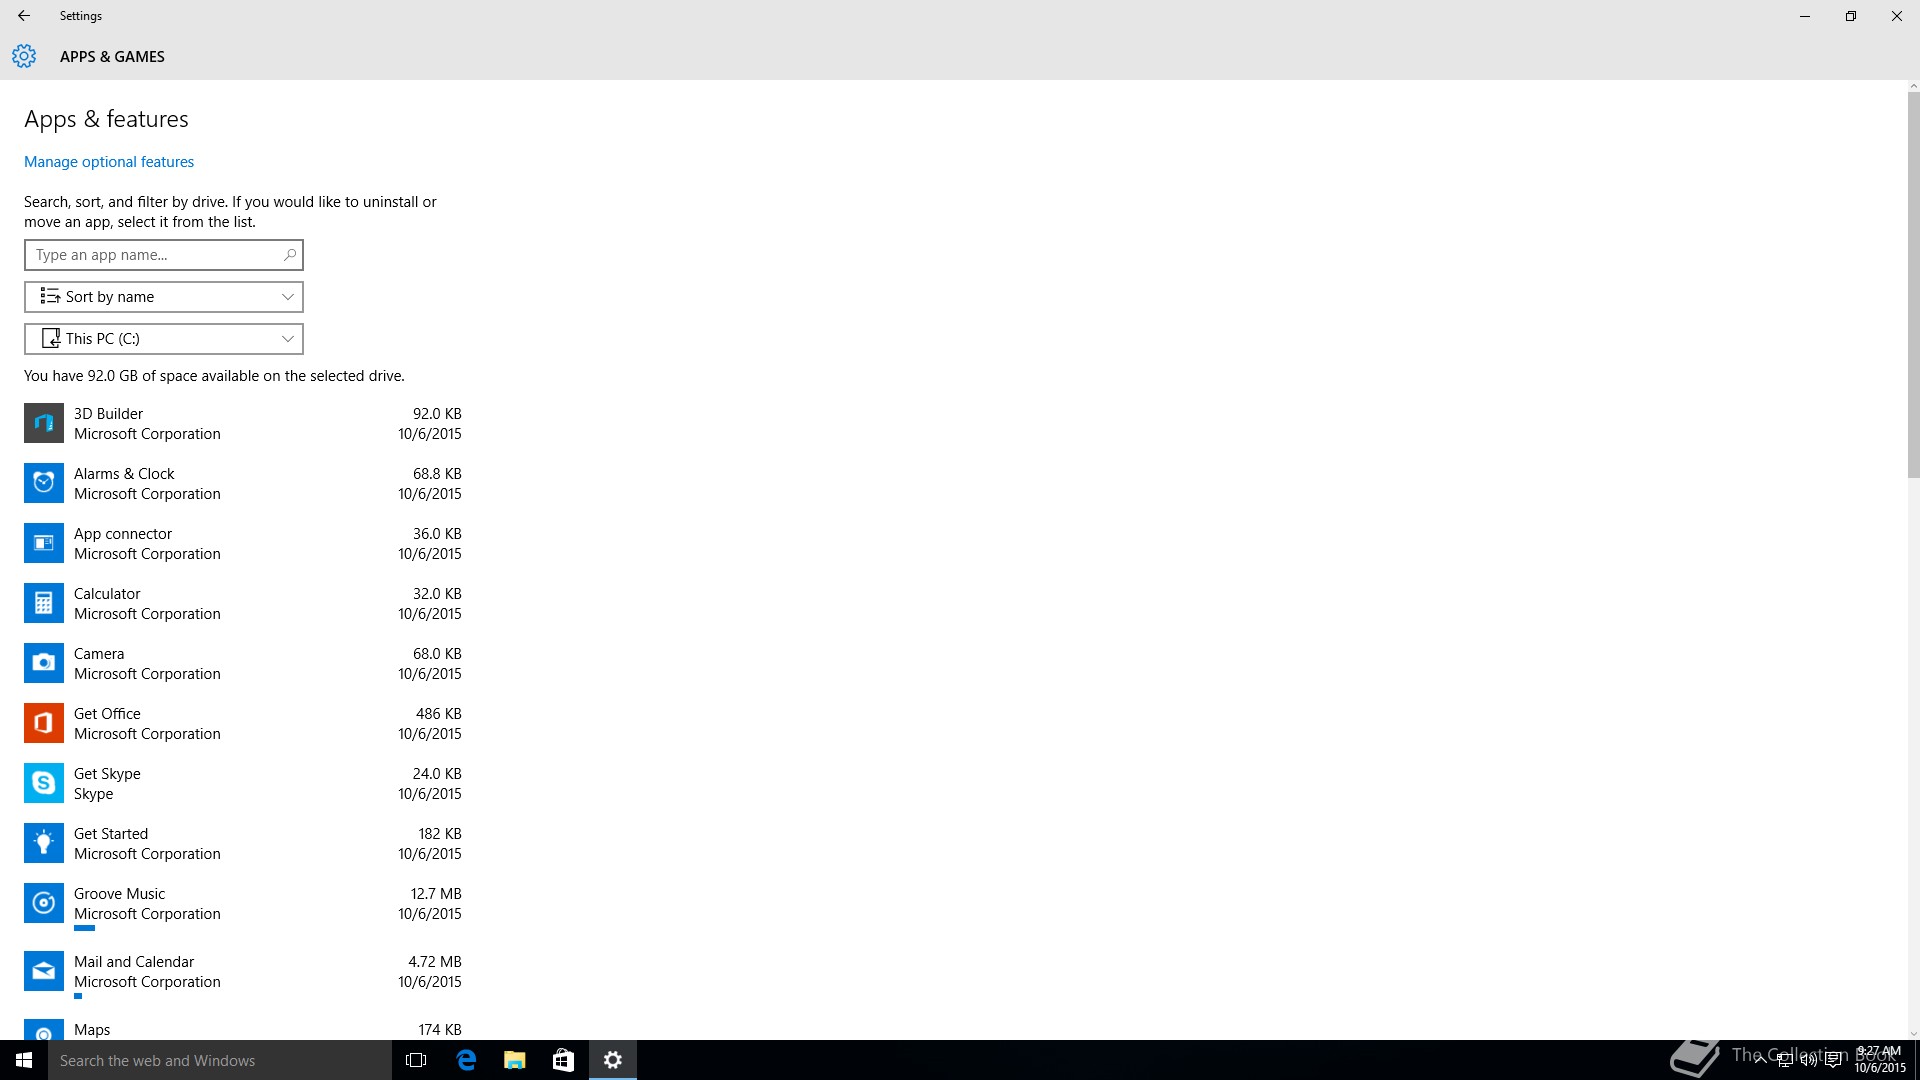1920x1080 pixels.
Task: Open the Windows Start menu
Action: 24,1060
